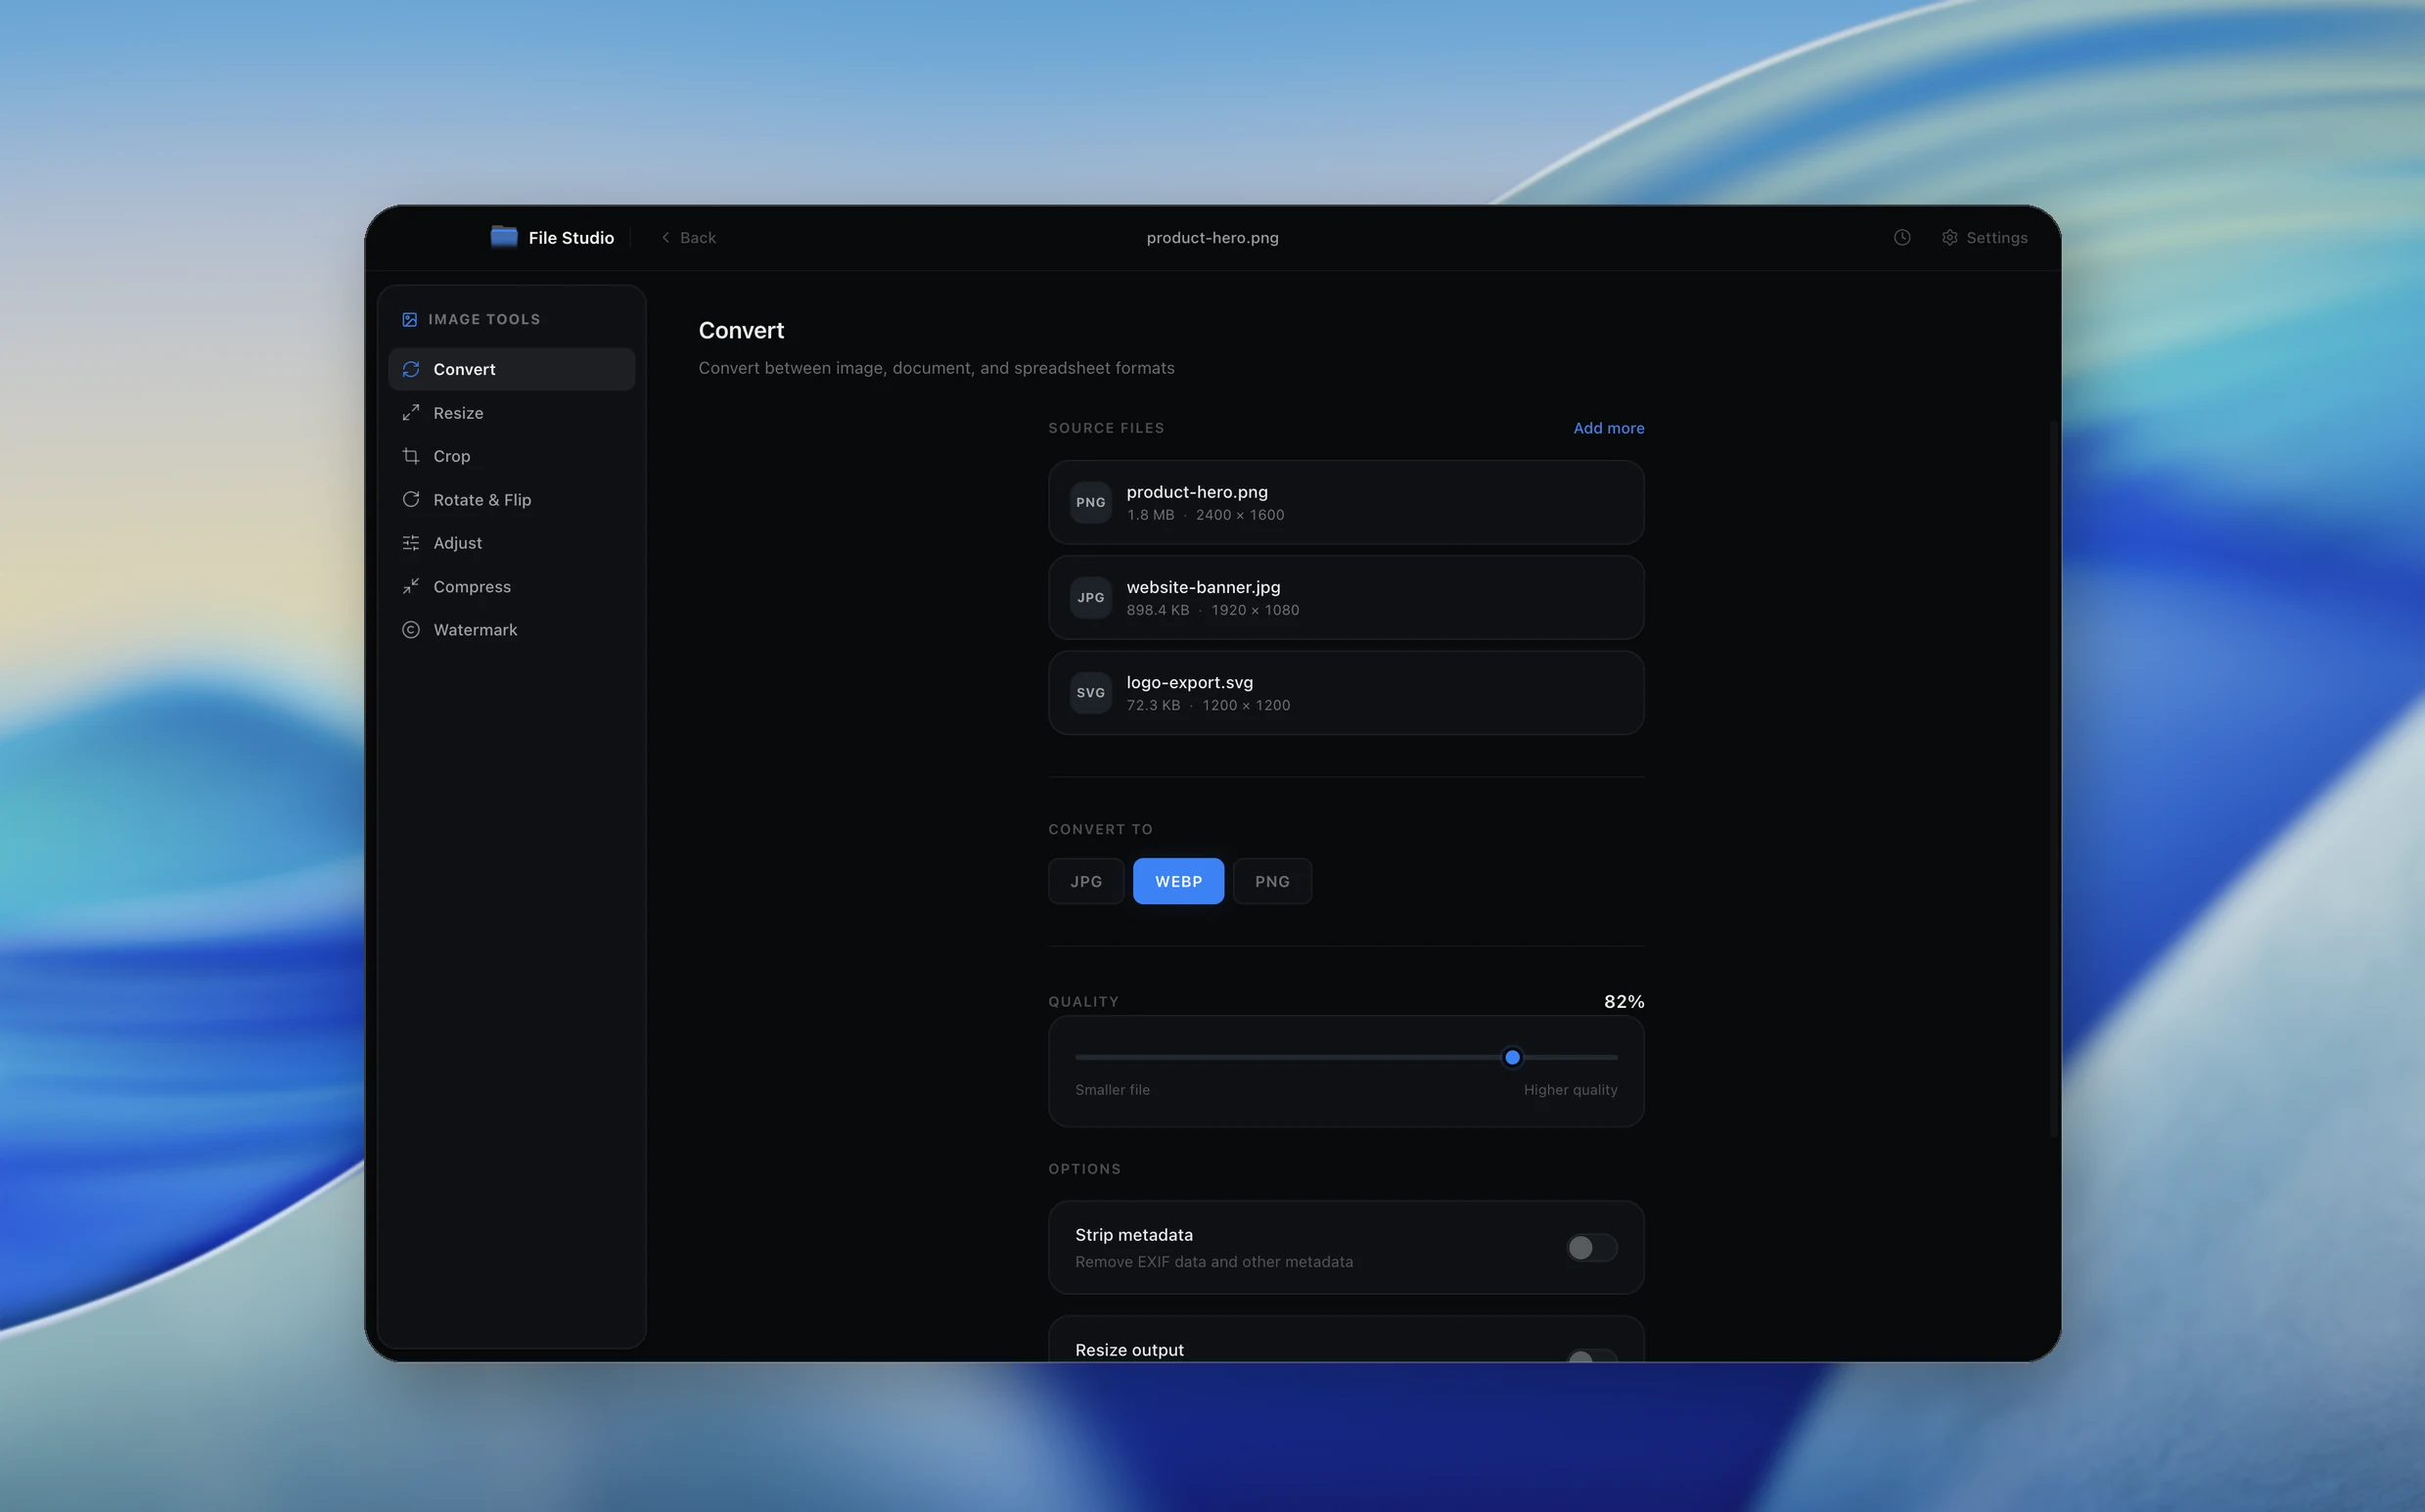Choose JPG as the output format

pyautogui.click(x=1086, y=881)
